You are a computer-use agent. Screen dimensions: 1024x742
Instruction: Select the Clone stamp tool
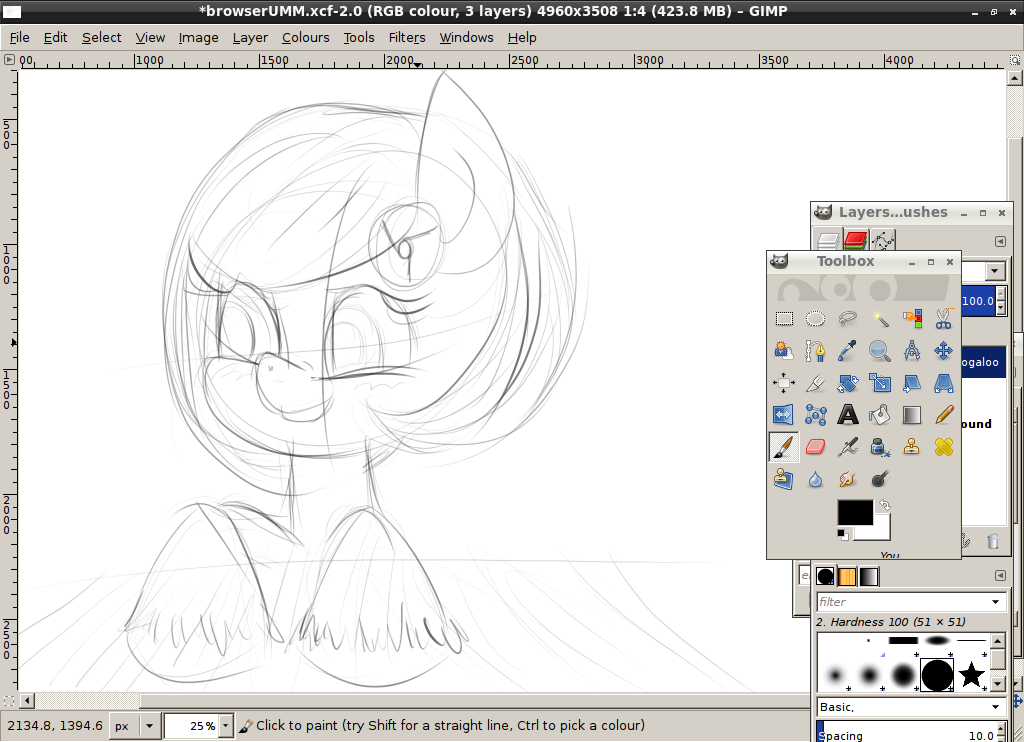(x=912, y=447)
